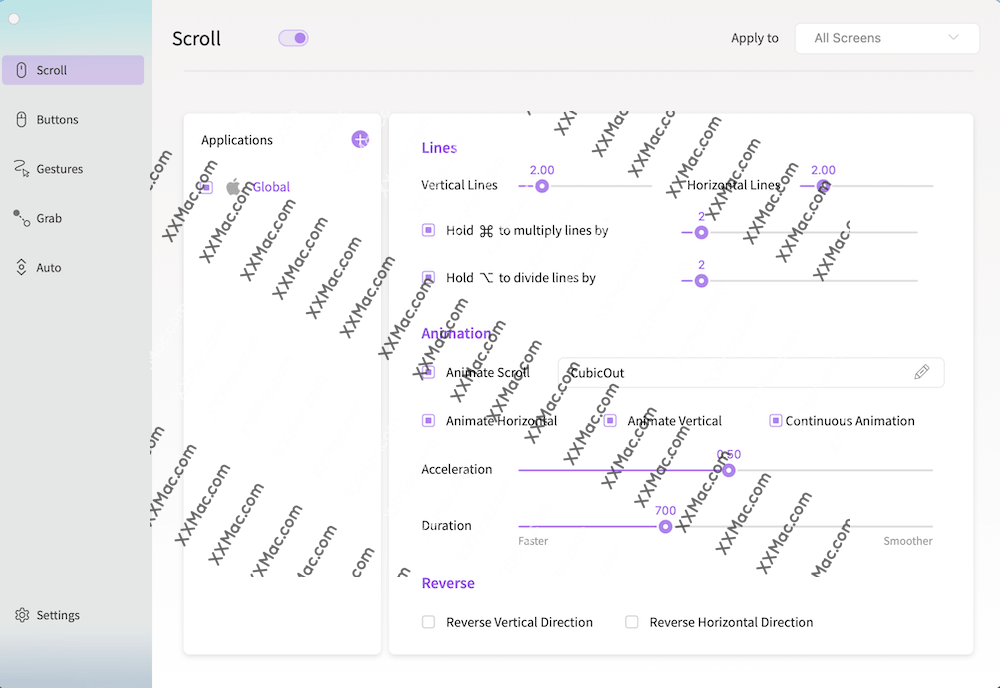
Task: Click the Duration slider handle
Action: (665, 526)
